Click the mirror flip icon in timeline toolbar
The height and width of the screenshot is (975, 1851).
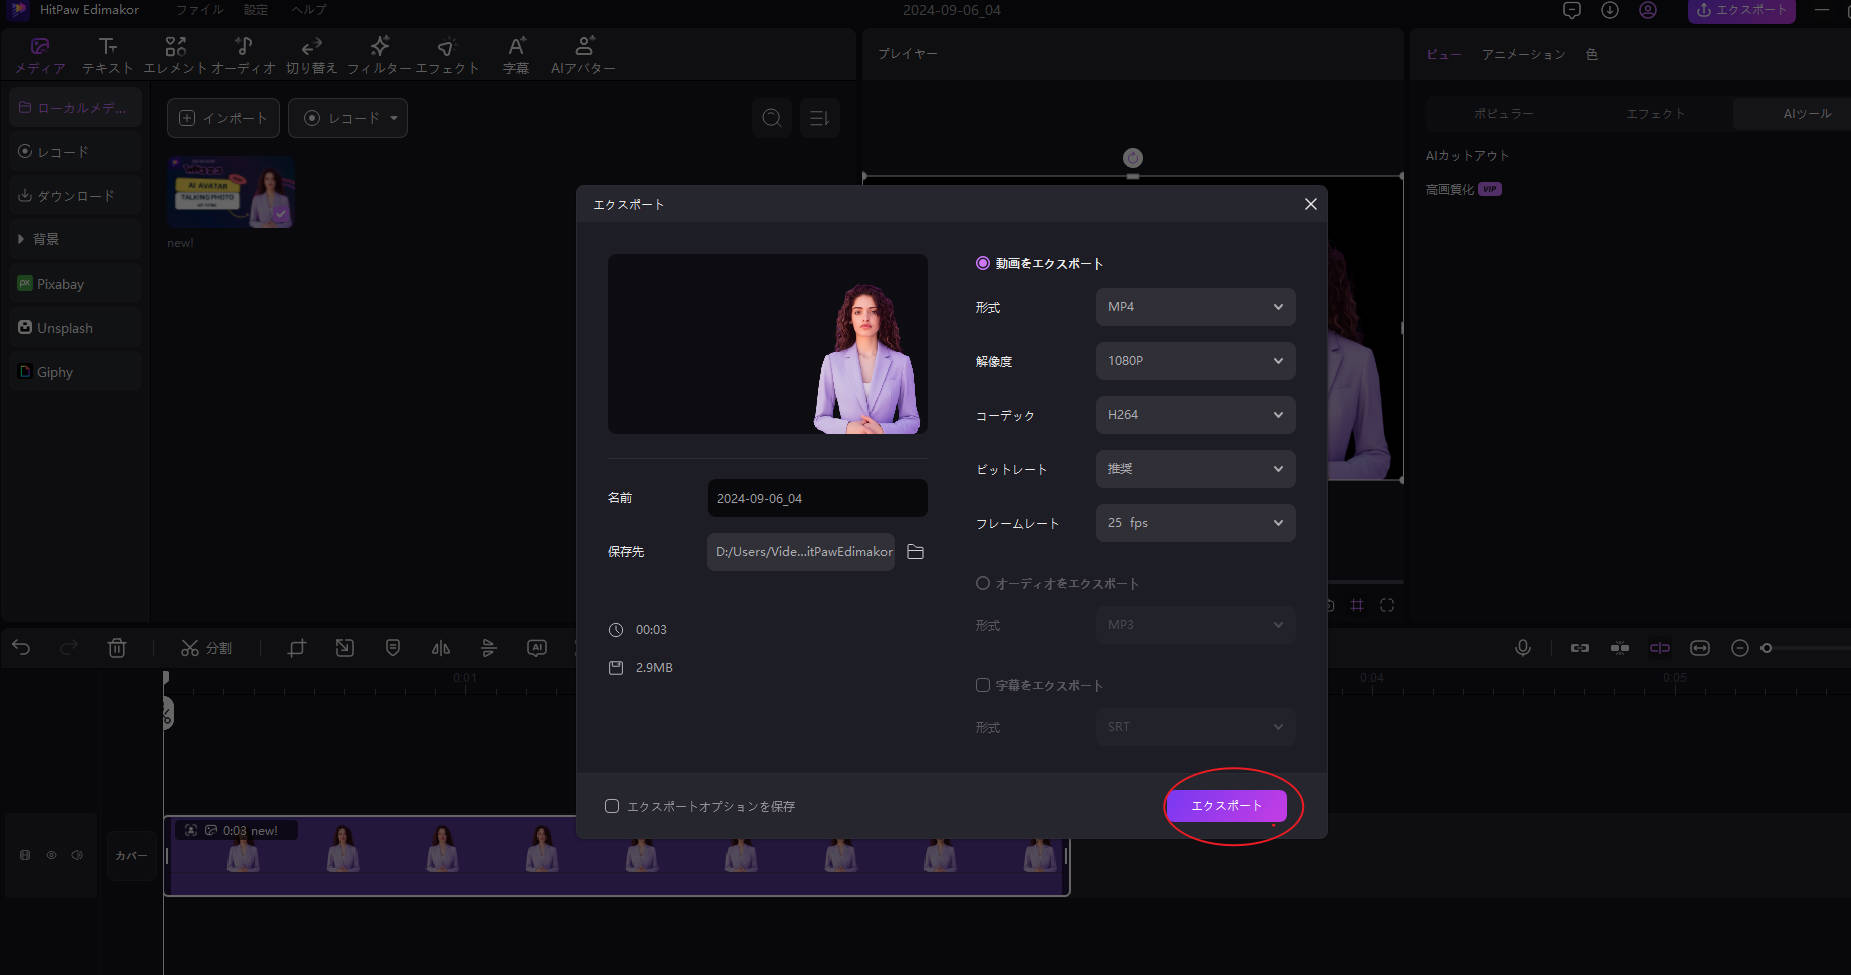[x=441, y=648]
